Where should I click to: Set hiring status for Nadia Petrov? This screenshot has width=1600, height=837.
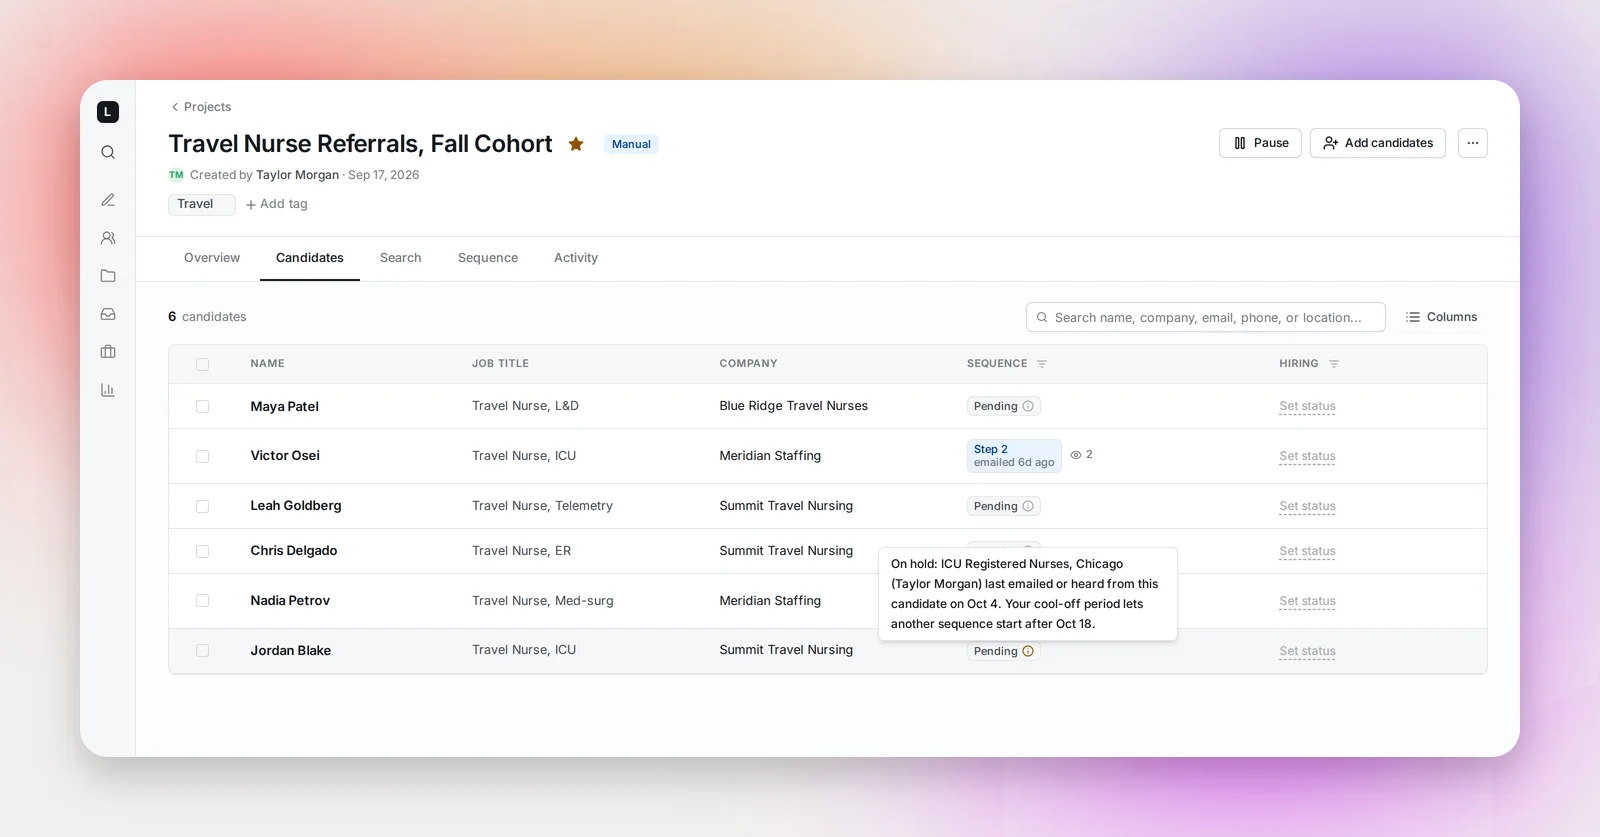pyautogui.click(x=1308, y=601)
